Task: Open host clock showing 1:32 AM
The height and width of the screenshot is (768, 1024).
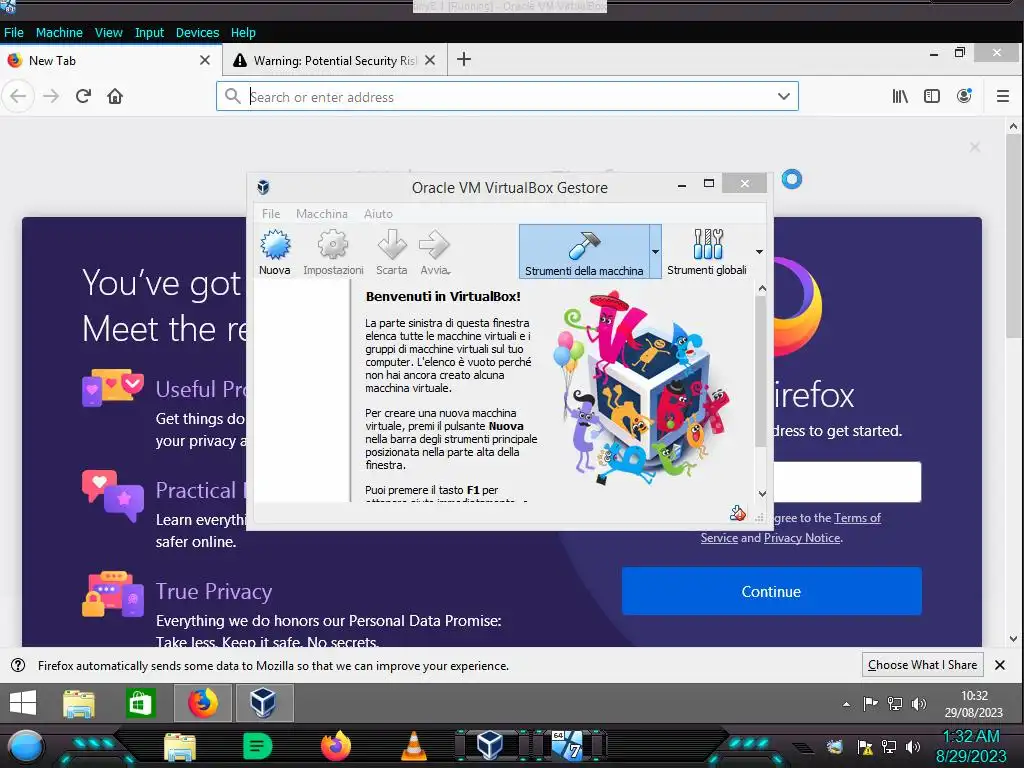Action: click(x=971, y=746)
